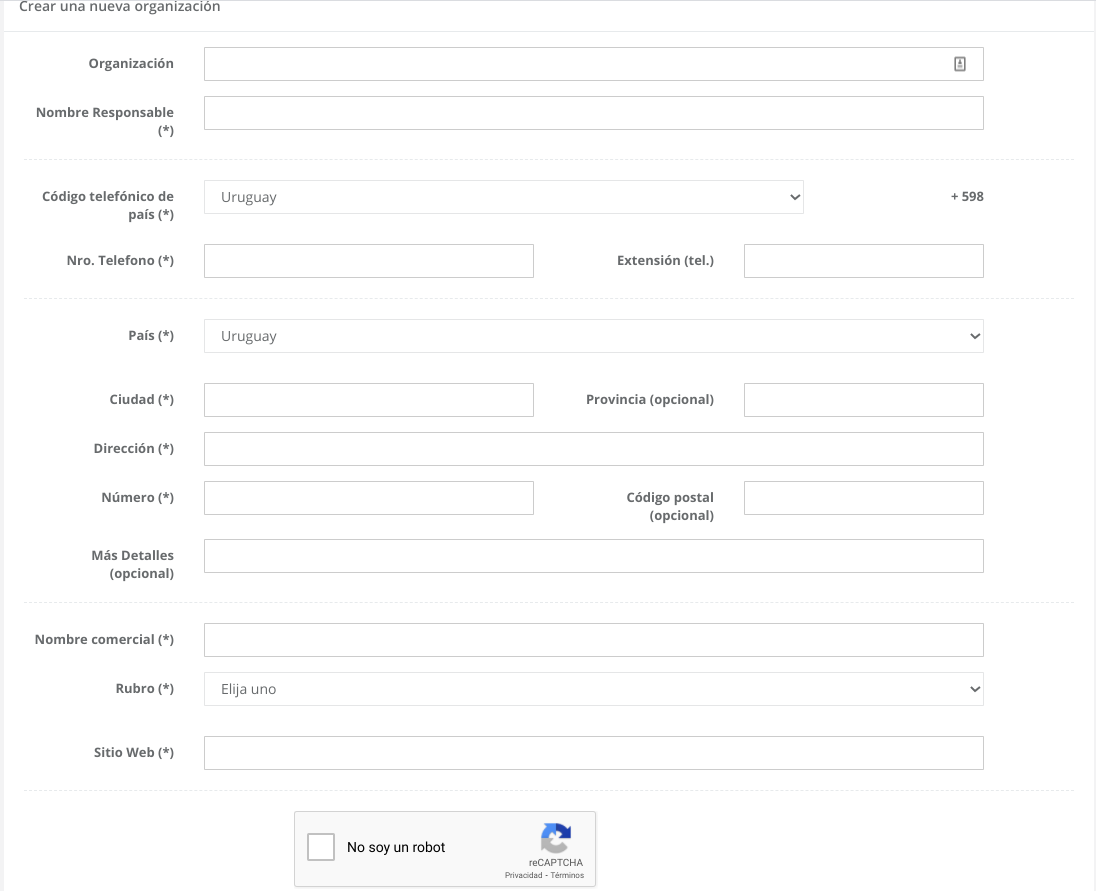
Task: Select the Nombre comercial text field
Action: click(593, 640)
